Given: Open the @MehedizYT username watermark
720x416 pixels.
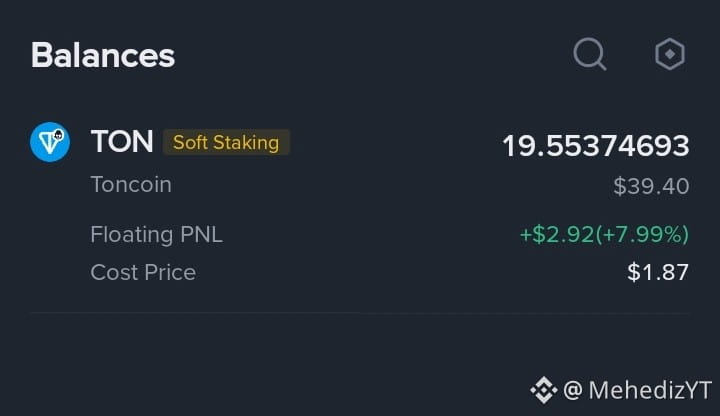Looking at the screenshot, I should [x=637, y=390].
